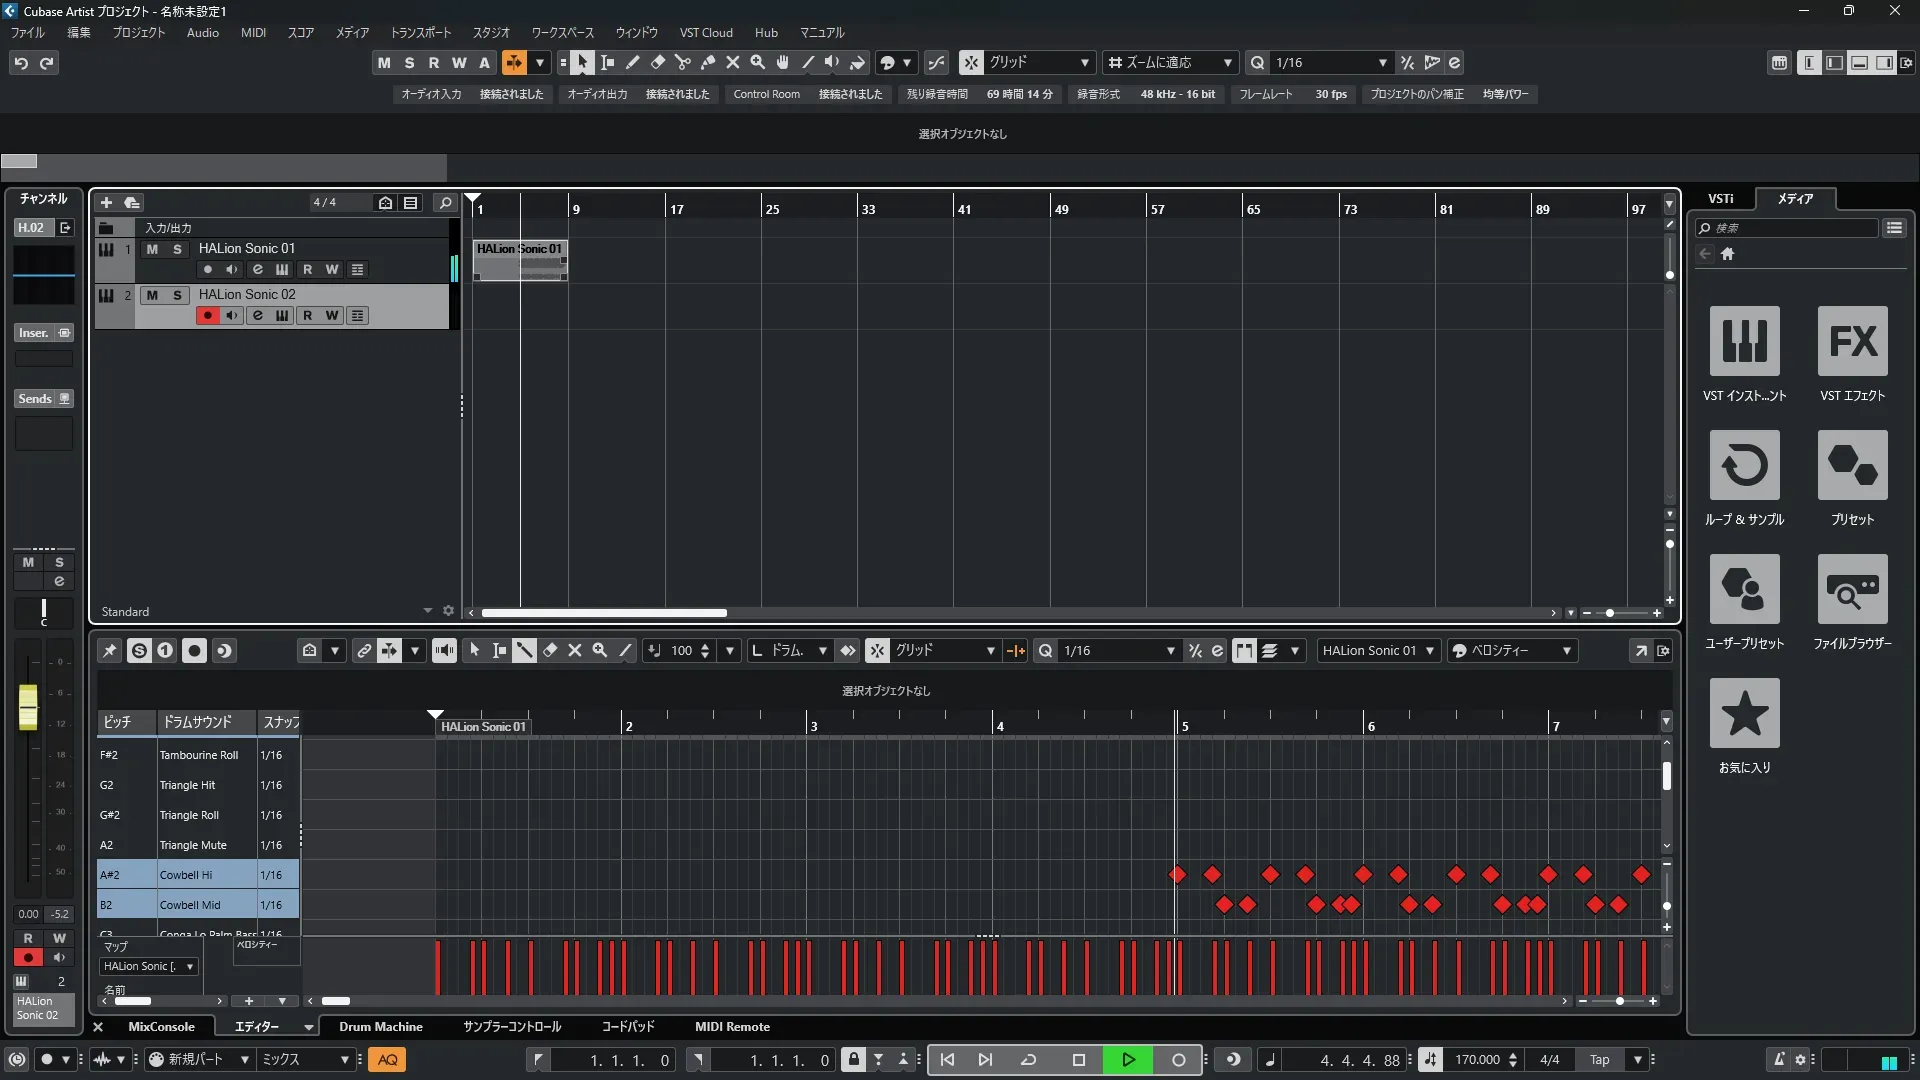Click the channel volume fader
Viewport: 1920px width, 1080px height.
pos(28,706)
